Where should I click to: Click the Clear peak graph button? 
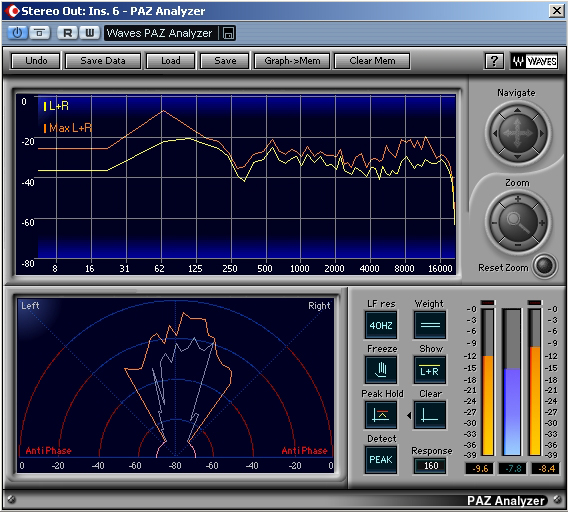coord(430,415)
